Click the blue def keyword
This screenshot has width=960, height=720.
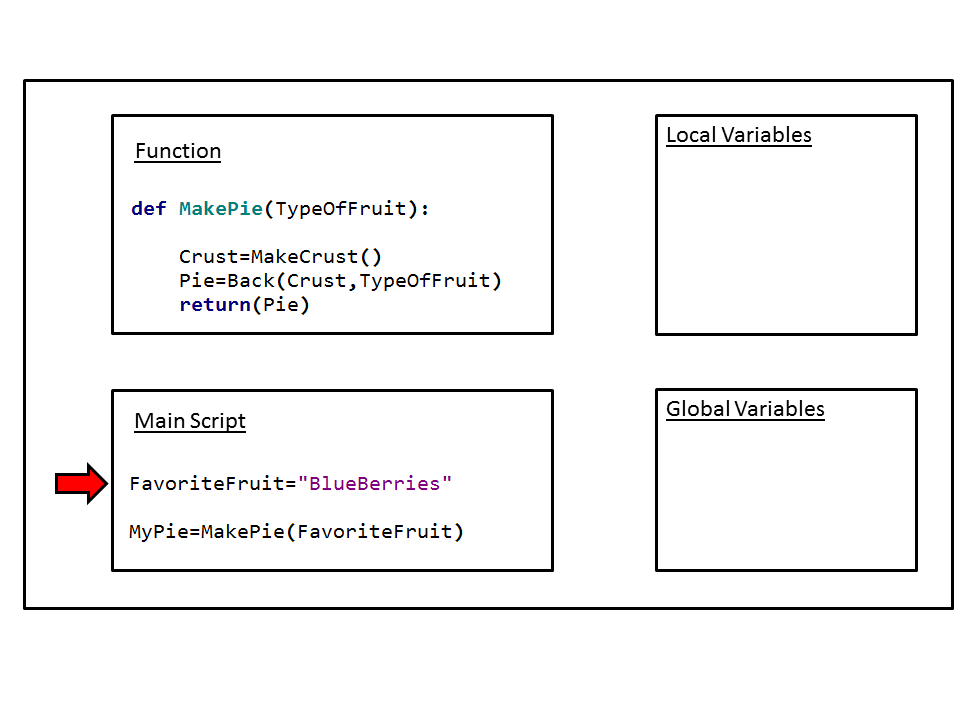[149, 209]
